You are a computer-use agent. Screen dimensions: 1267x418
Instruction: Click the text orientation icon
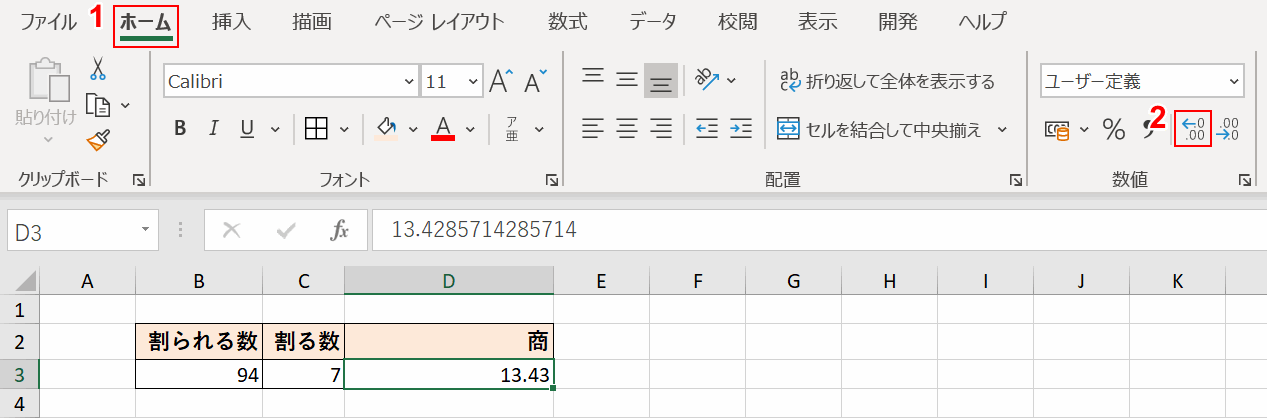[707, 79]
